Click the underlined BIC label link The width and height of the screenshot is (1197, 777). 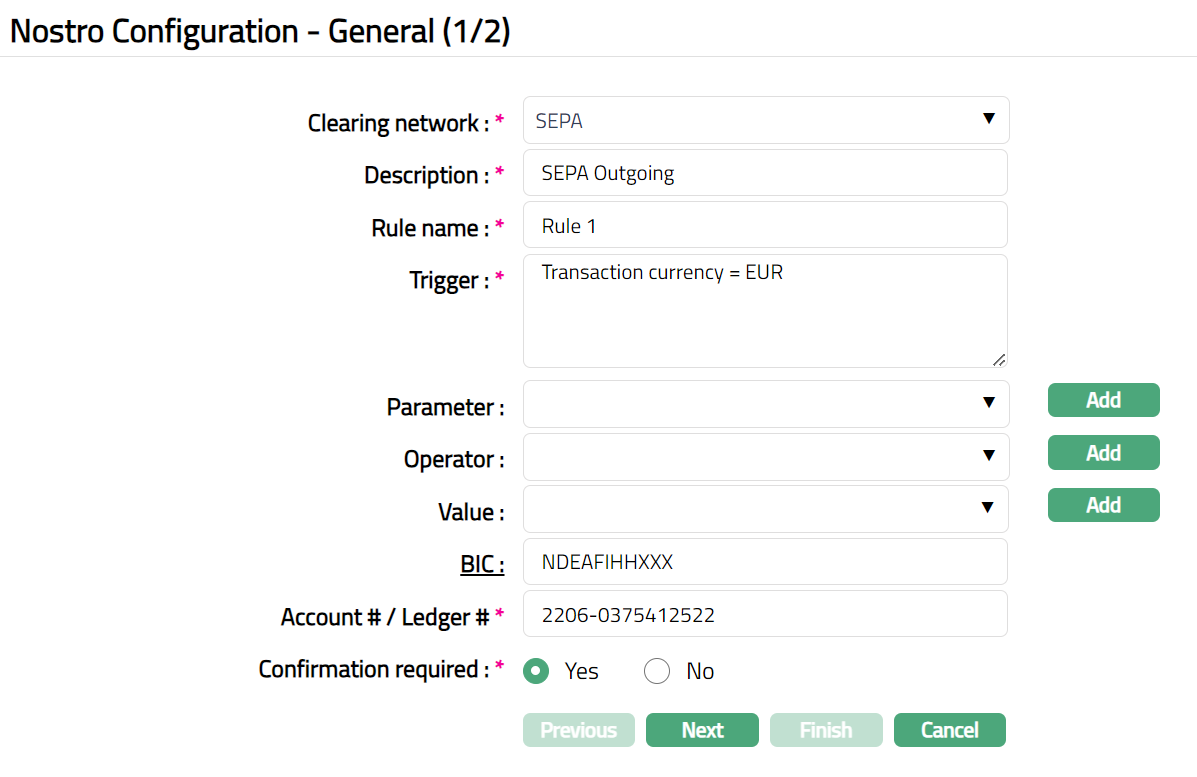[x=482, y=565]
